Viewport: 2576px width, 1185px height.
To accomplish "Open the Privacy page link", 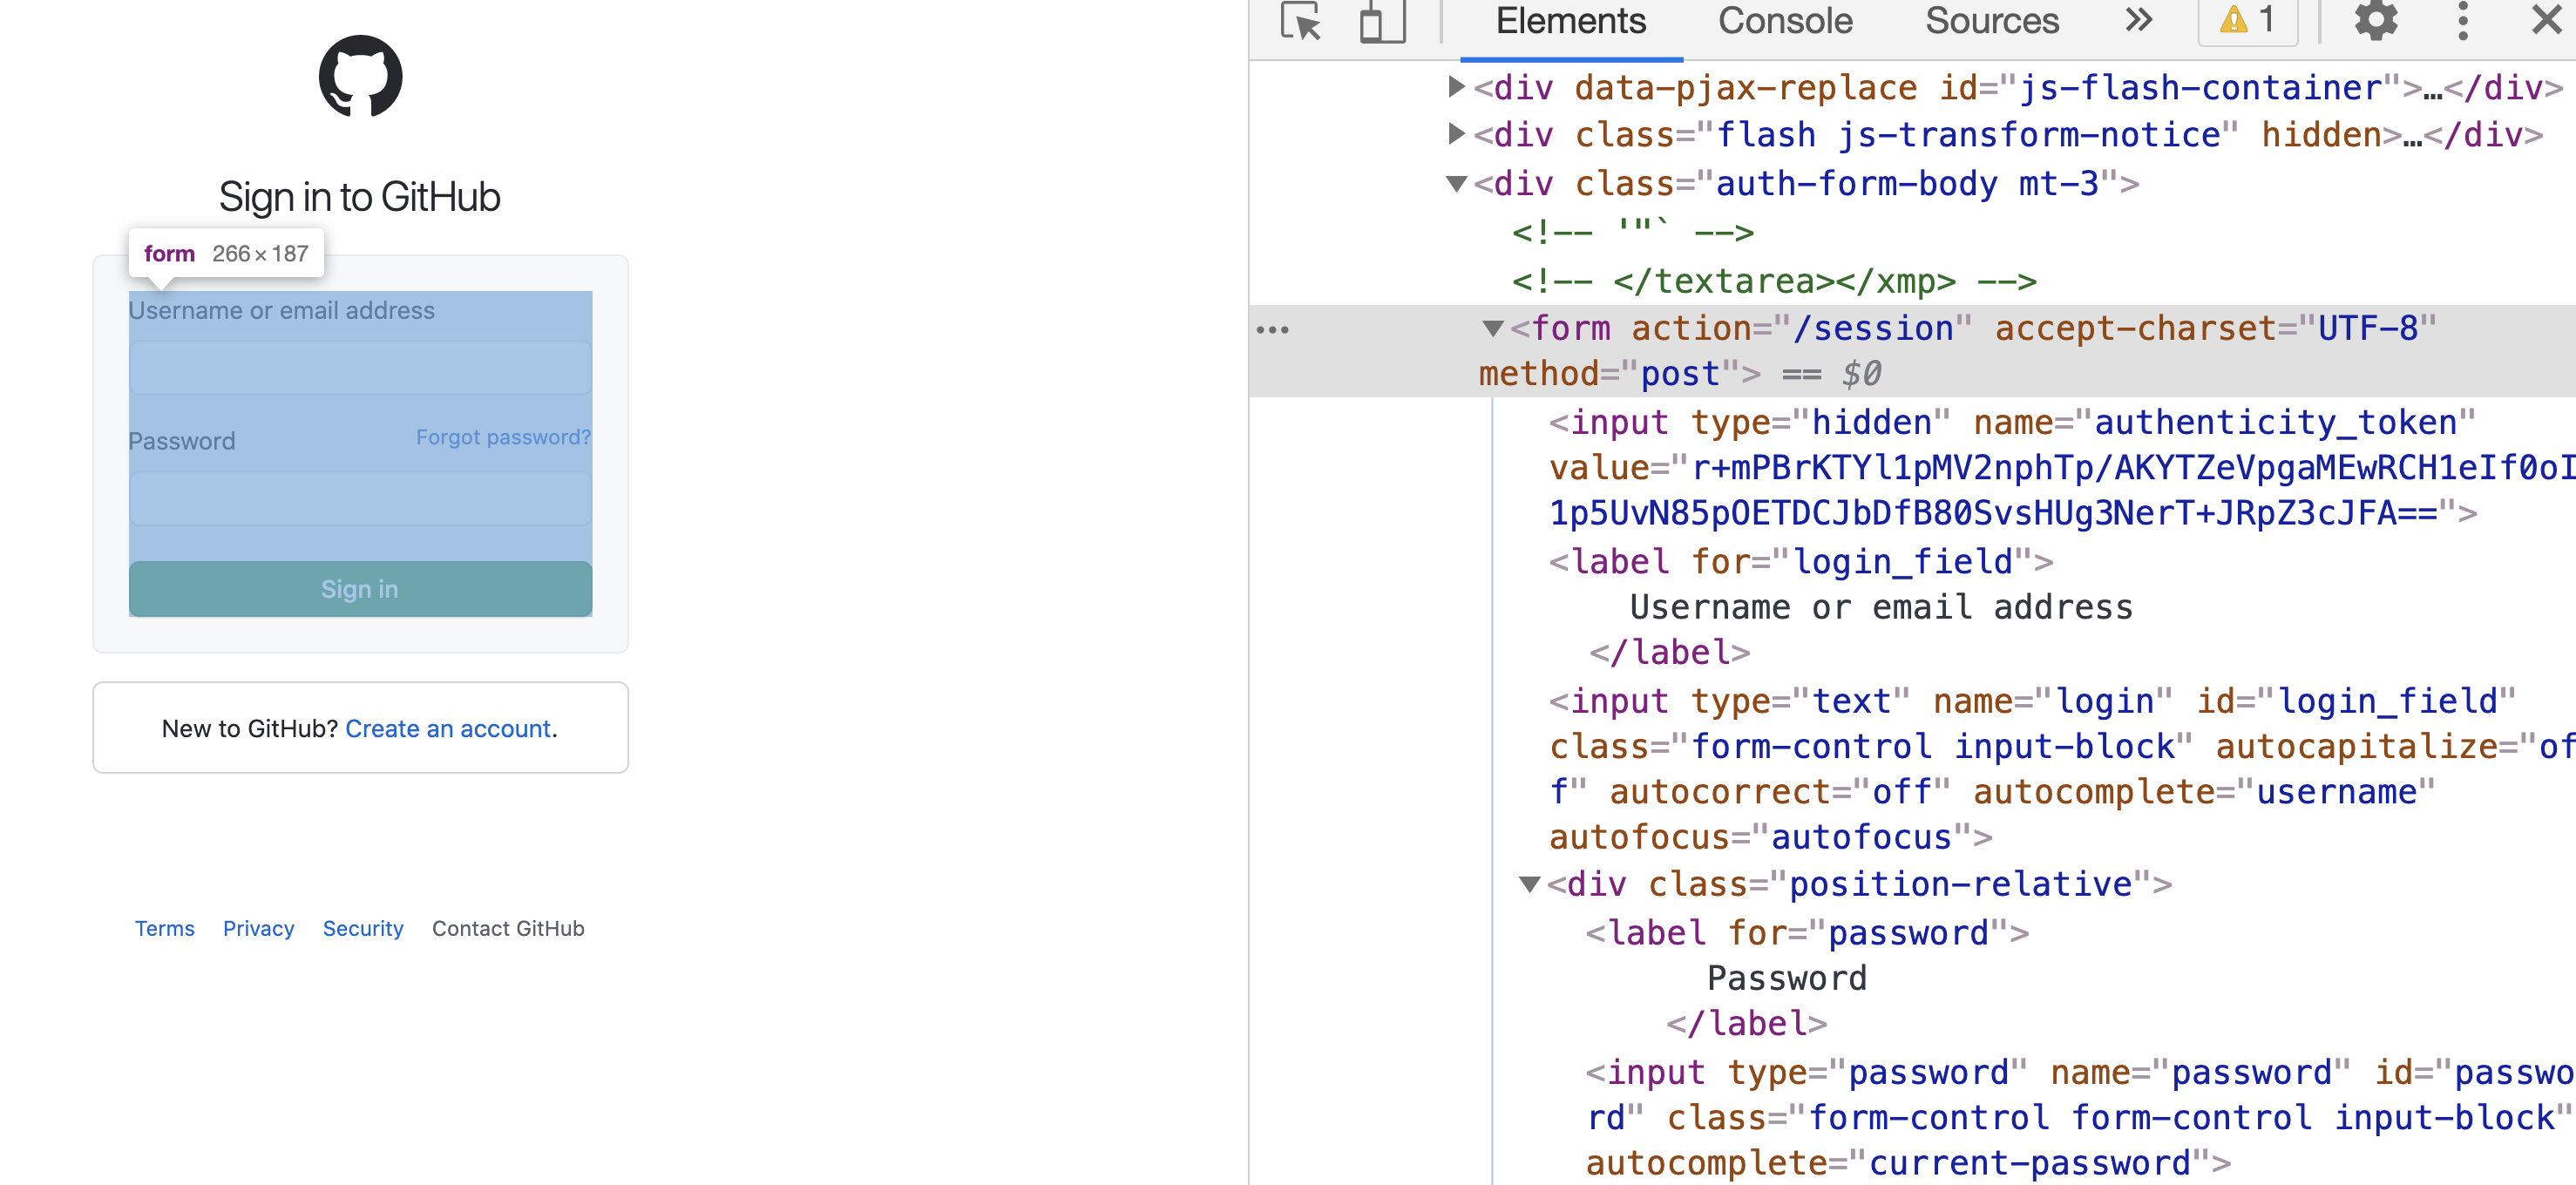I will click(258, 928).
